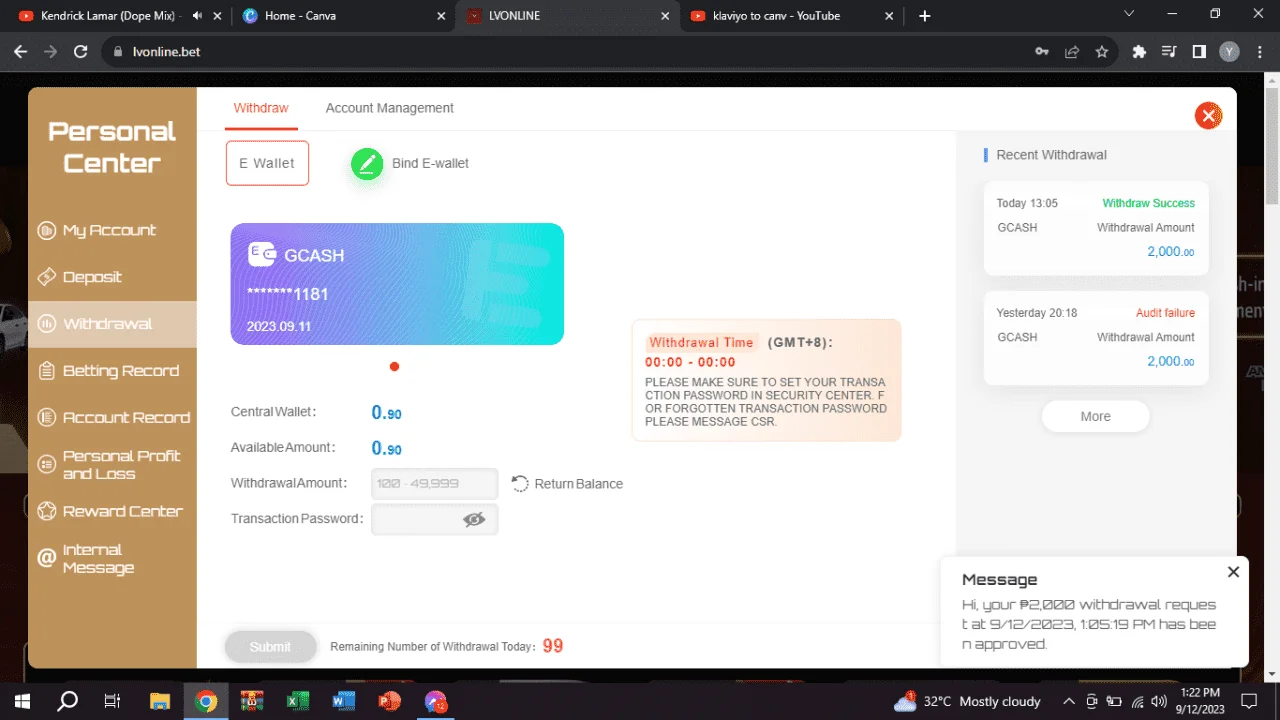
Task: Dismiss the Message notification popup
Action: tap(1233, 572)
